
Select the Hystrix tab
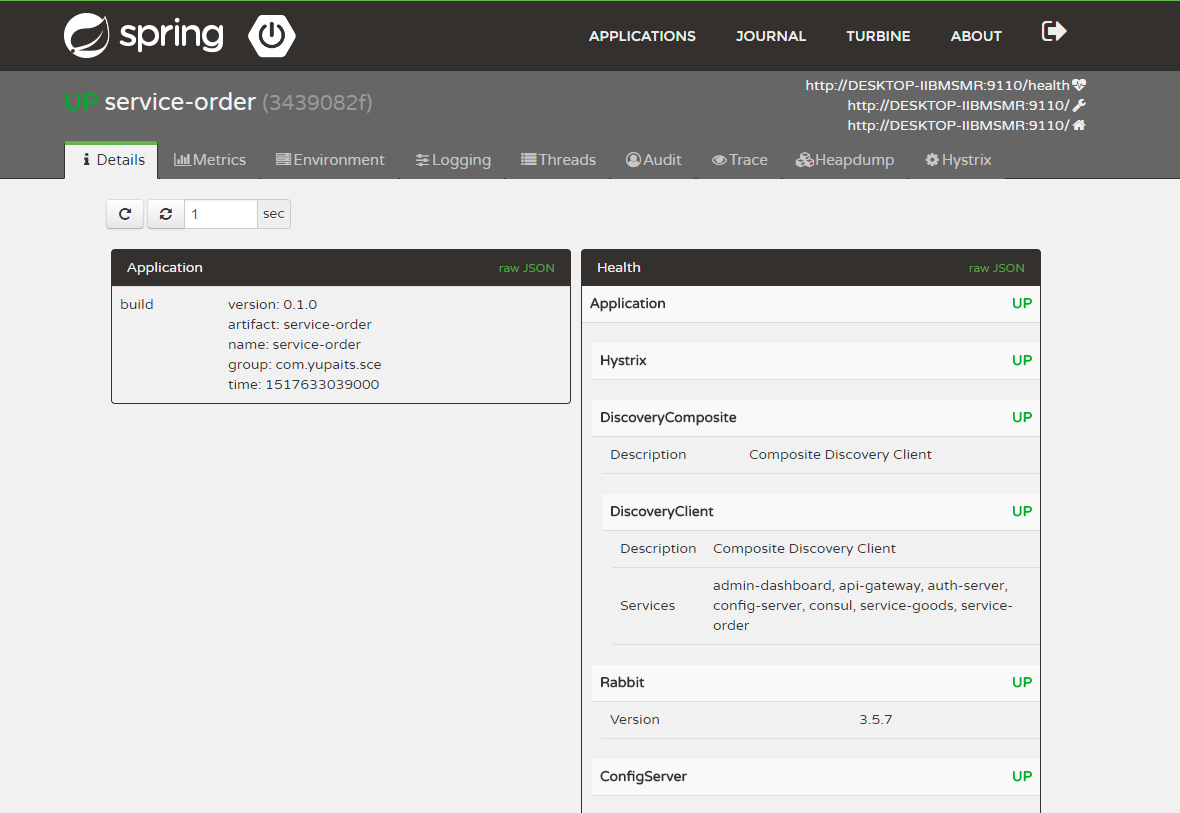click(958, 160)
